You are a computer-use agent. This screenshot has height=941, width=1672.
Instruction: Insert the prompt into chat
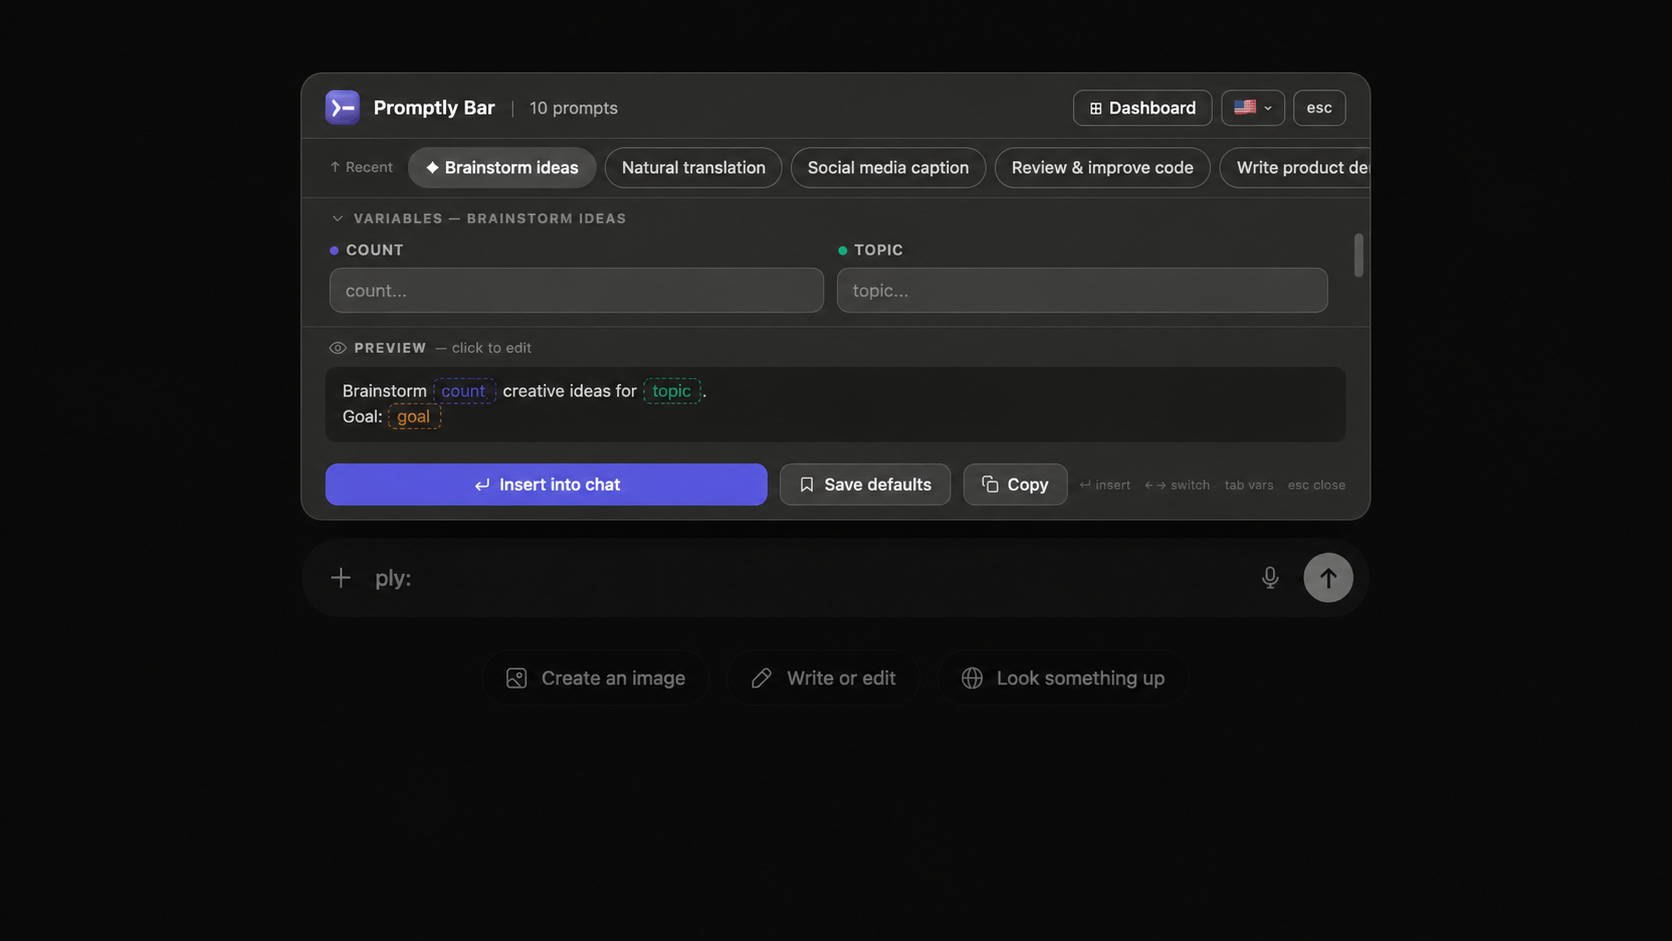(x=546, y=484)
